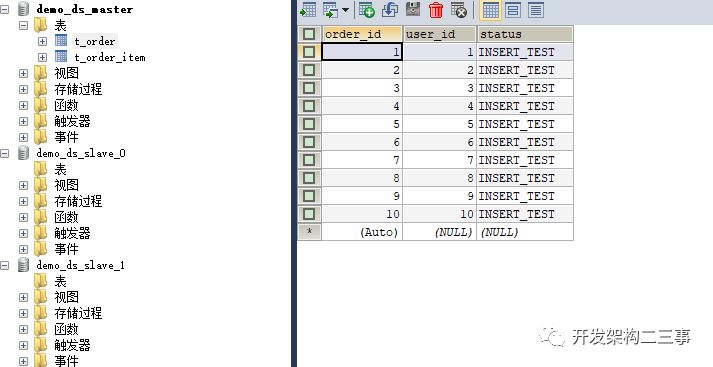Screen dimensions: 713x367
Task: Click the Export table data icon
Action: 308,10
